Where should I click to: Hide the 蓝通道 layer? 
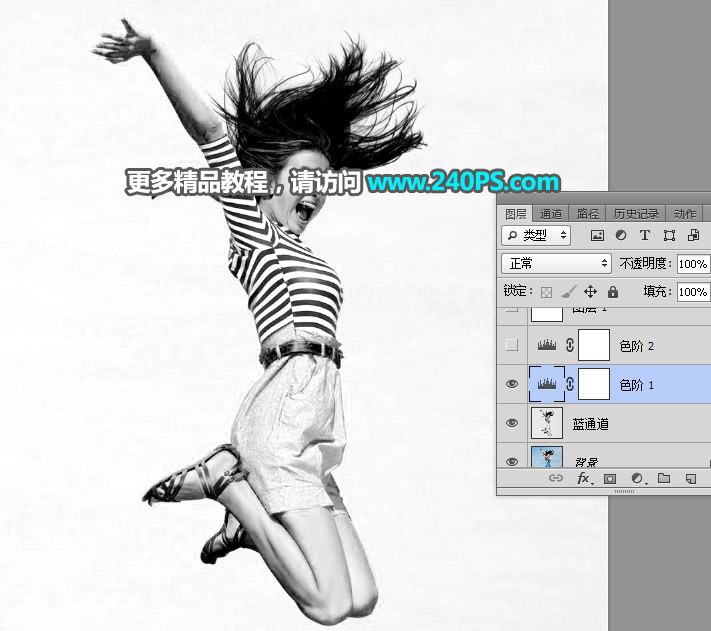coord(512,423)
